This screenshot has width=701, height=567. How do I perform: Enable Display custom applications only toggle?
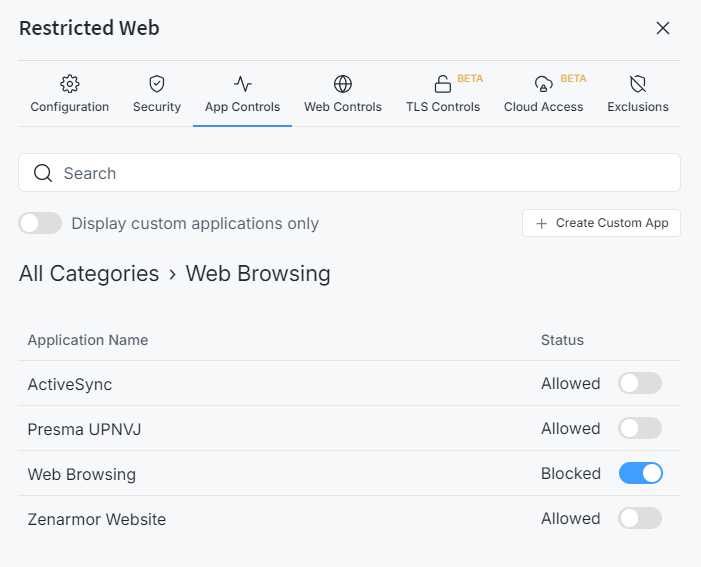(40, 223)
